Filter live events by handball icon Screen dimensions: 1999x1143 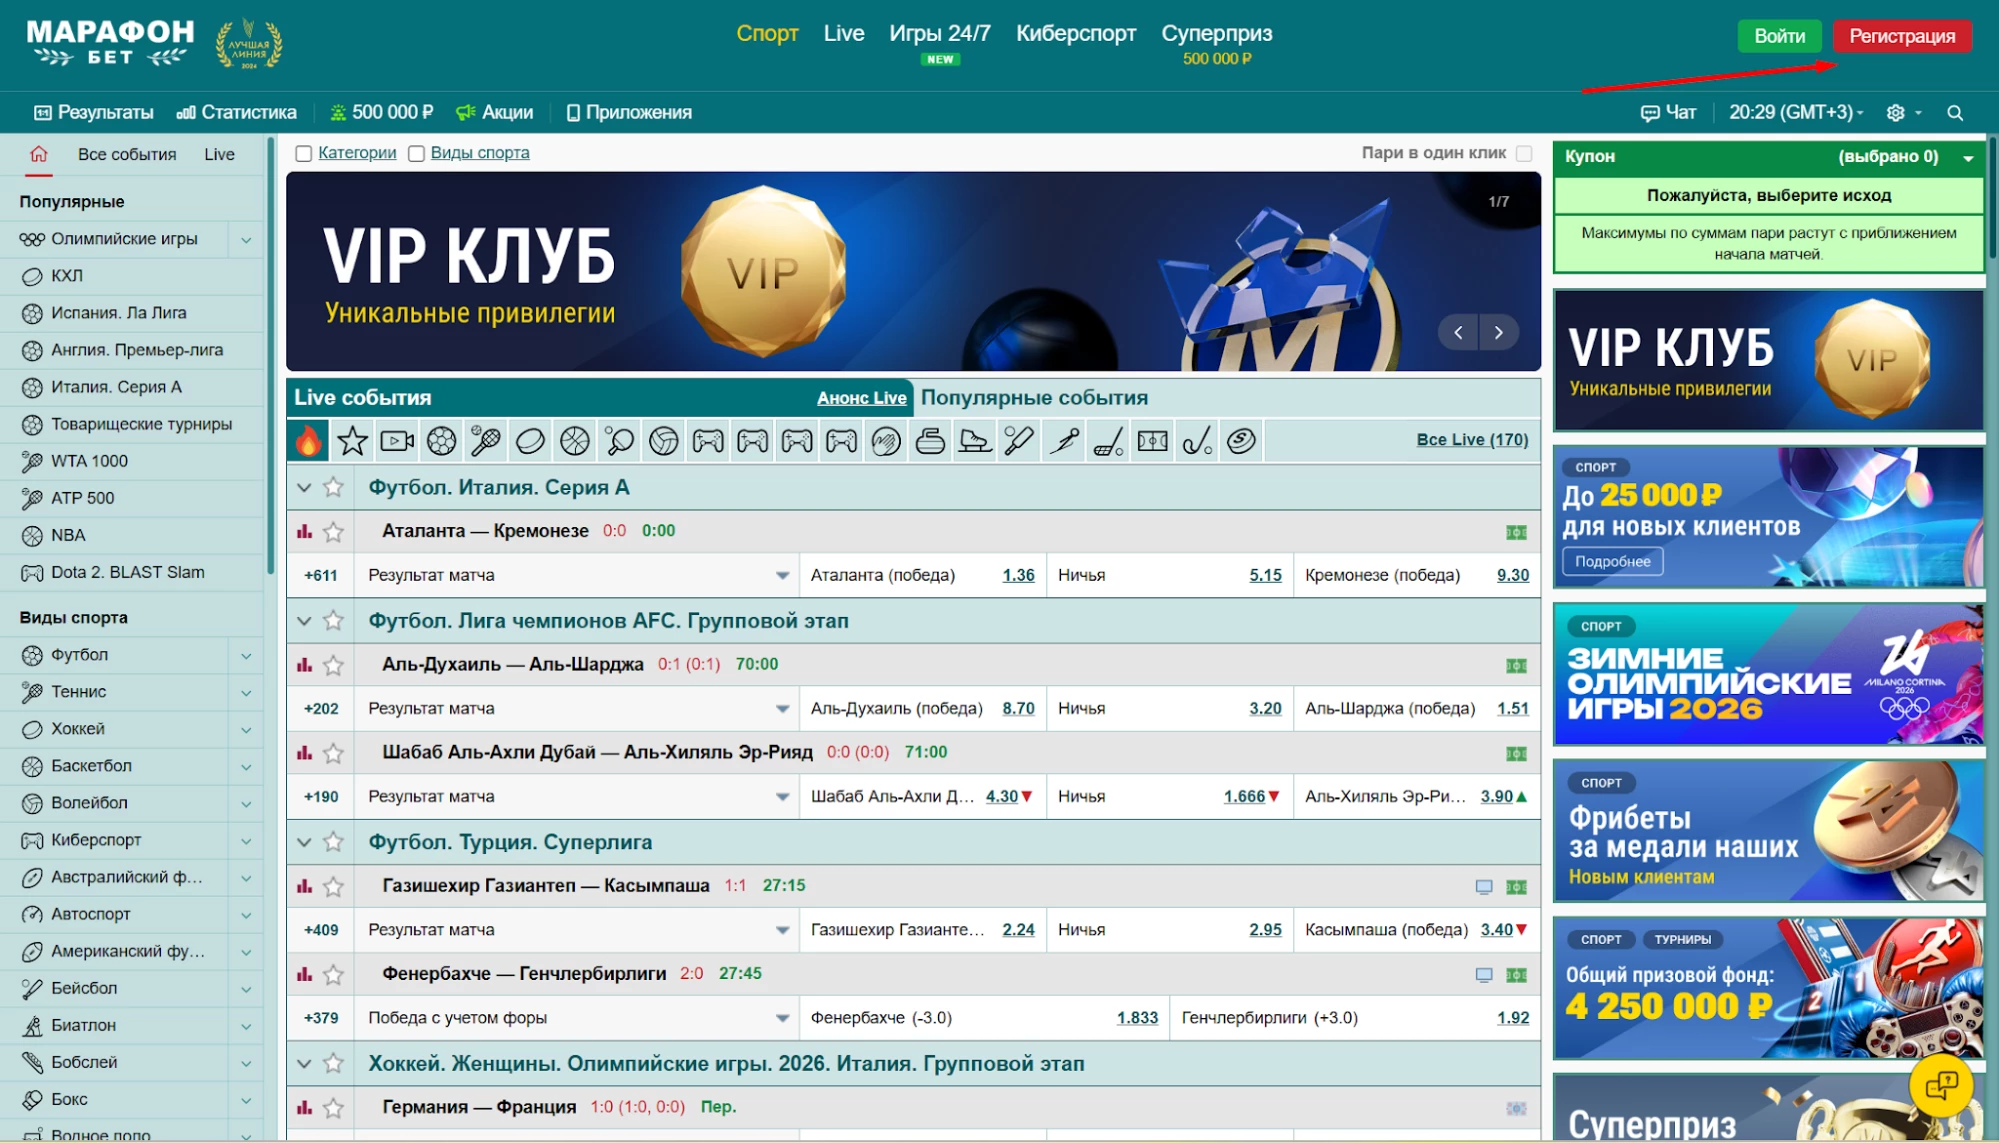[886, 440]
